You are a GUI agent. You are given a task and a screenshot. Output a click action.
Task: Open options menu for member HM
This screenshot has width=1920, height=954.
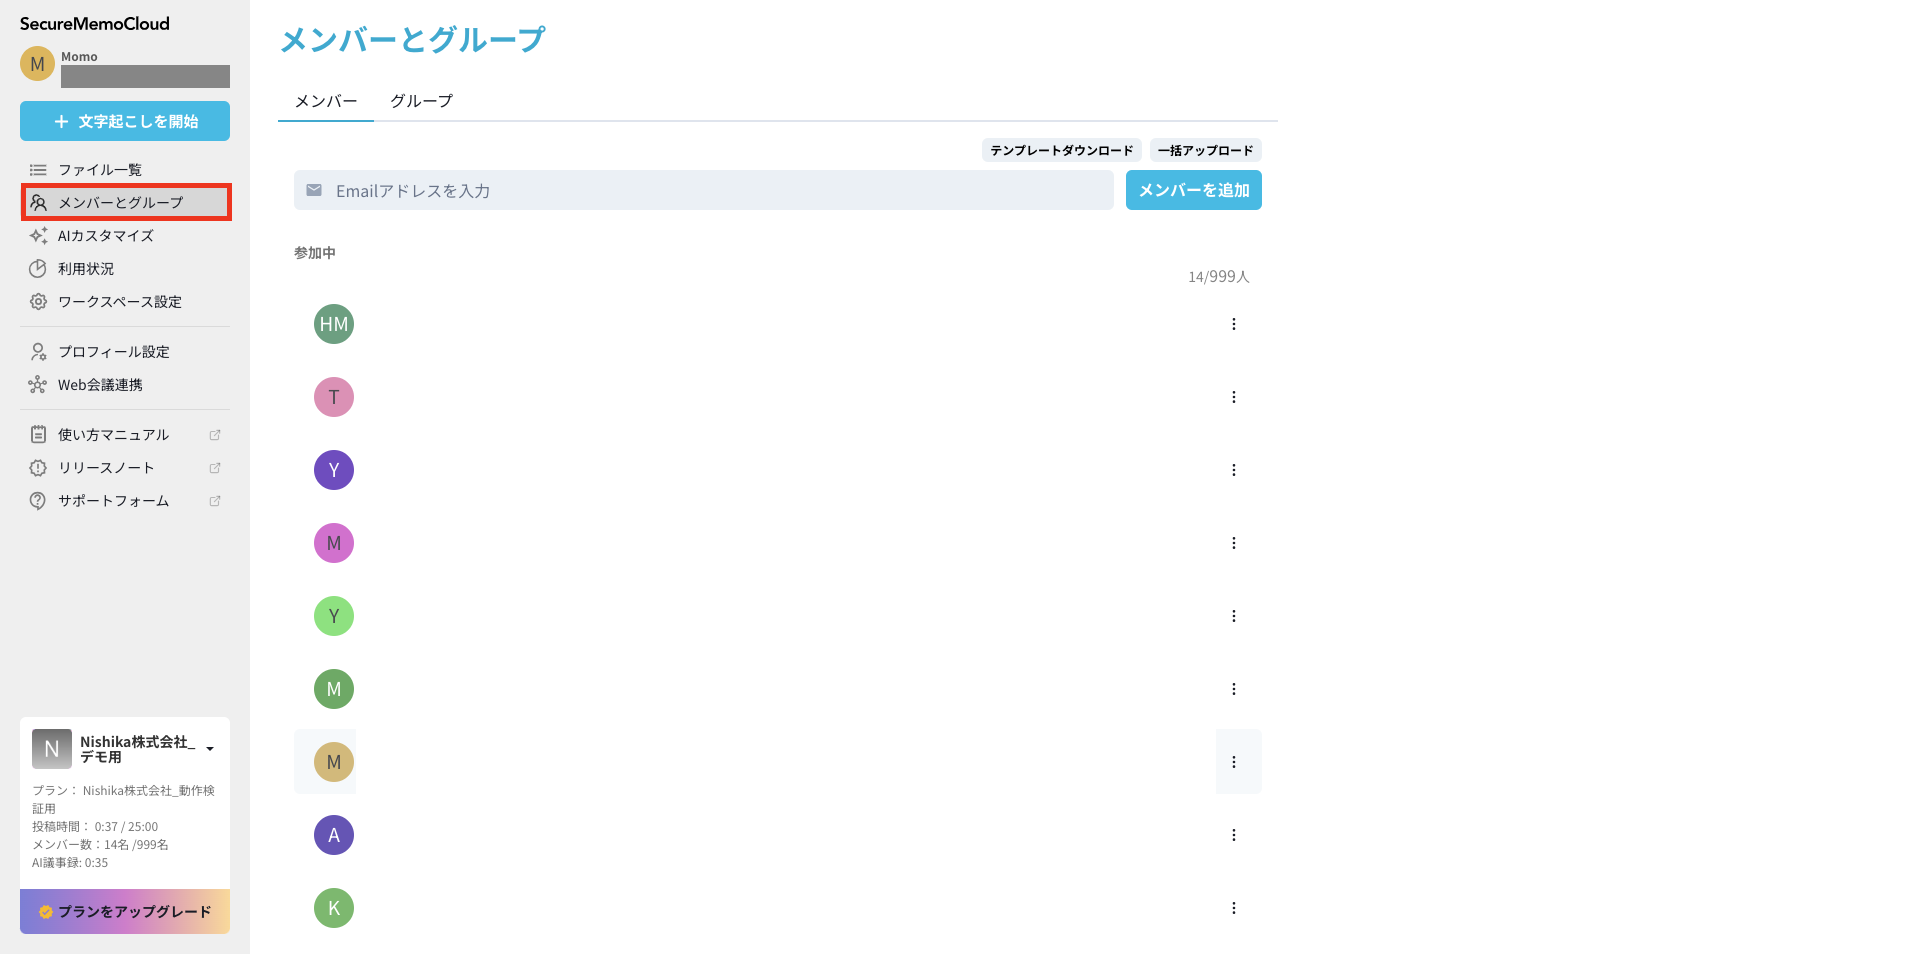1233,324
